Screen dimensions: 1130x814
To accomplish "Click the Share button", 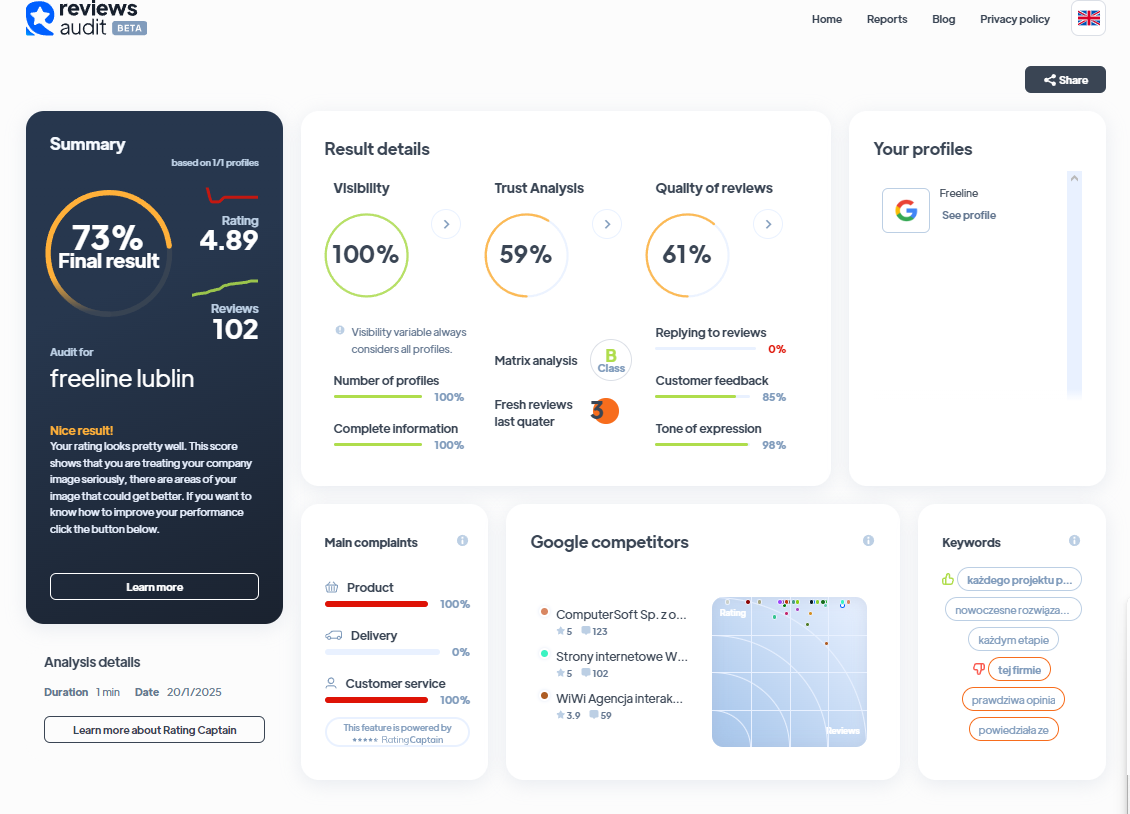I will 1065,80.
